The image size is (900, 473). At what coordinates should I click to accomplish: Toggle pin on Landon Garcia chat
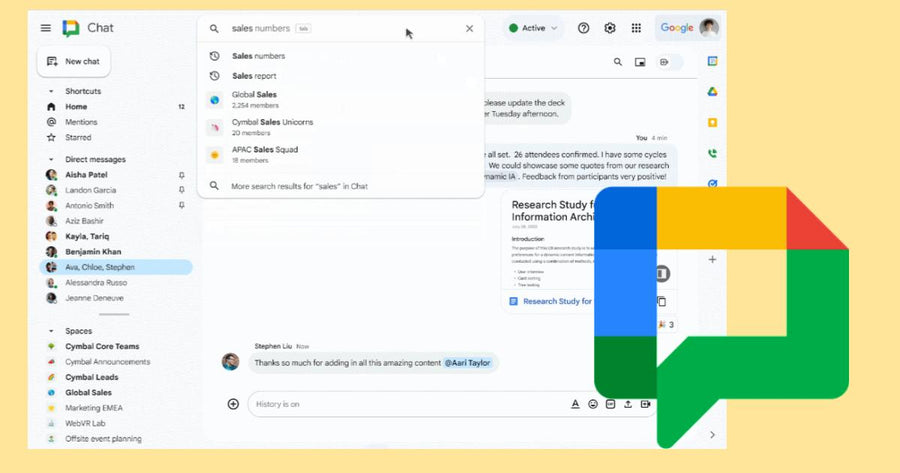click(181, 190)
